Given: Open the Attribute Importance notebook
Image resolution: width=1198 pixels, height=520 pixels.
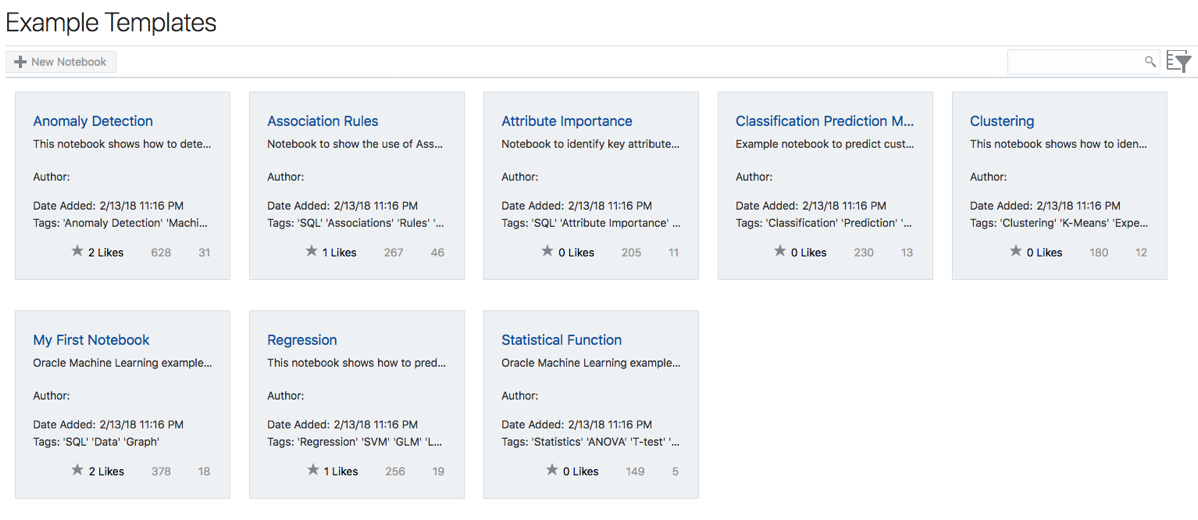Looking at the screenshot, I should point(567,121).
